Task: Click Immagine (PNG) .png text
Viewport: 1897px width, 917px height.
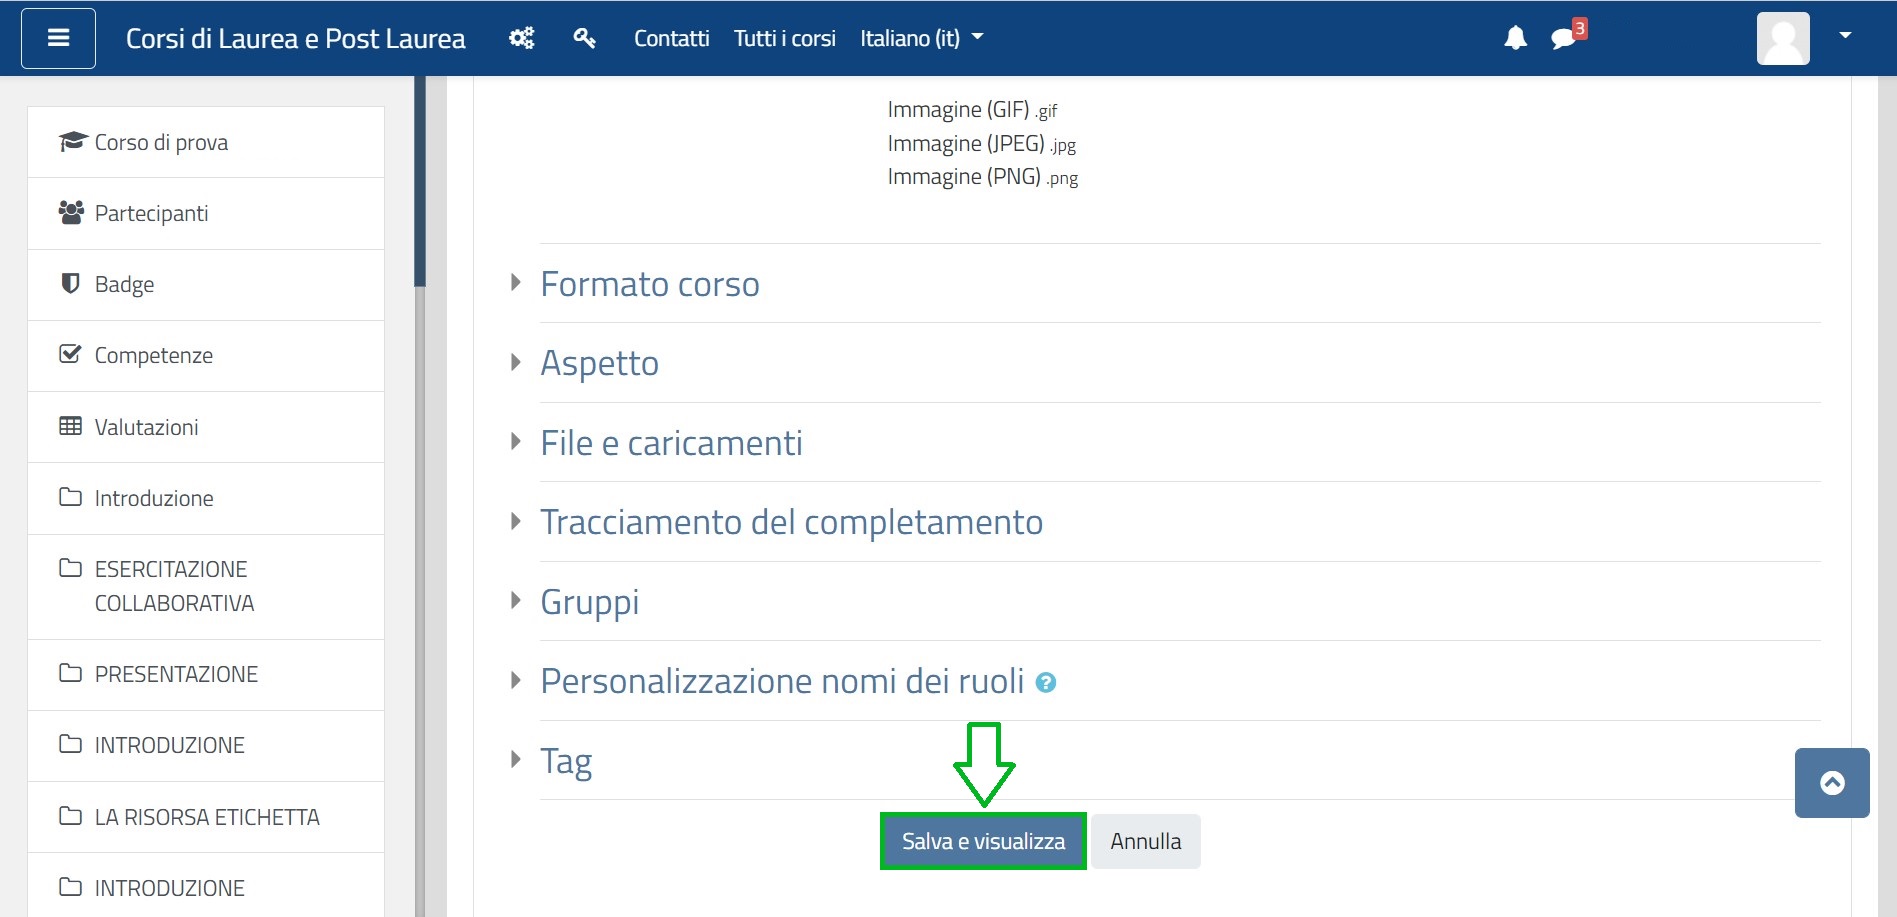Action: point(983,177)
